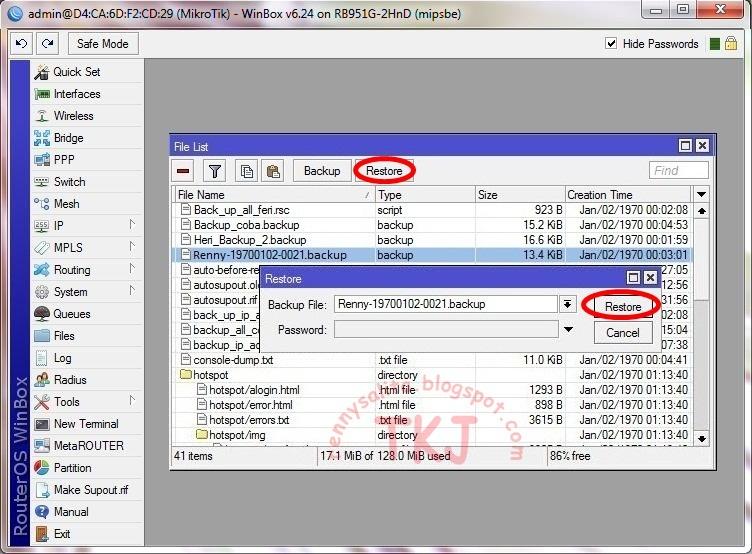This screenshot has width=752, height=554.
Task: Maximize the File List window
Action: coord(685,146)
